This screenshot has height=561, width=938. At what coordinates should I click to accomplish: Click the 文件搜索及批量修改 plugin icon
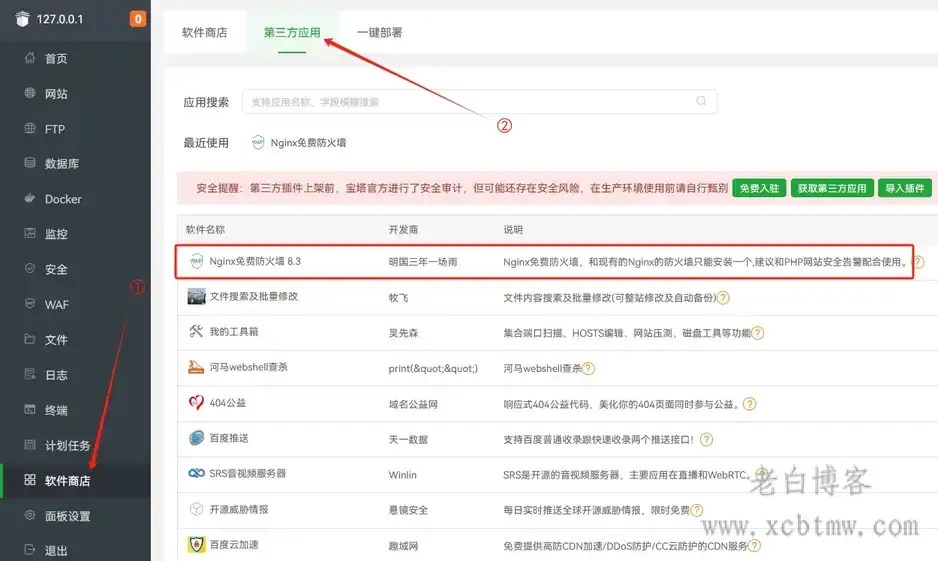196,297
